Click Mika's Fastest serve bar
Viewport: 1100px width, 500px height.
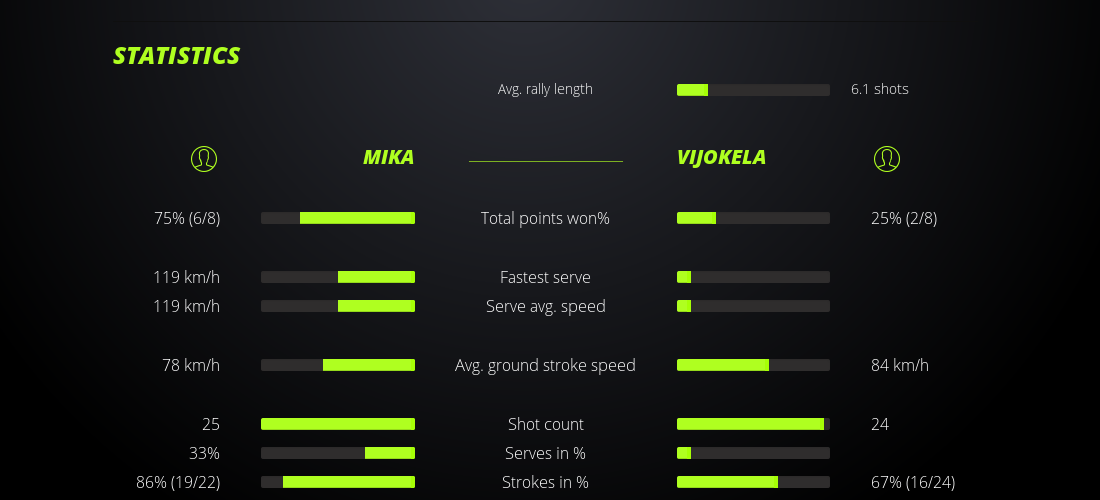click(x=338, y=277)
